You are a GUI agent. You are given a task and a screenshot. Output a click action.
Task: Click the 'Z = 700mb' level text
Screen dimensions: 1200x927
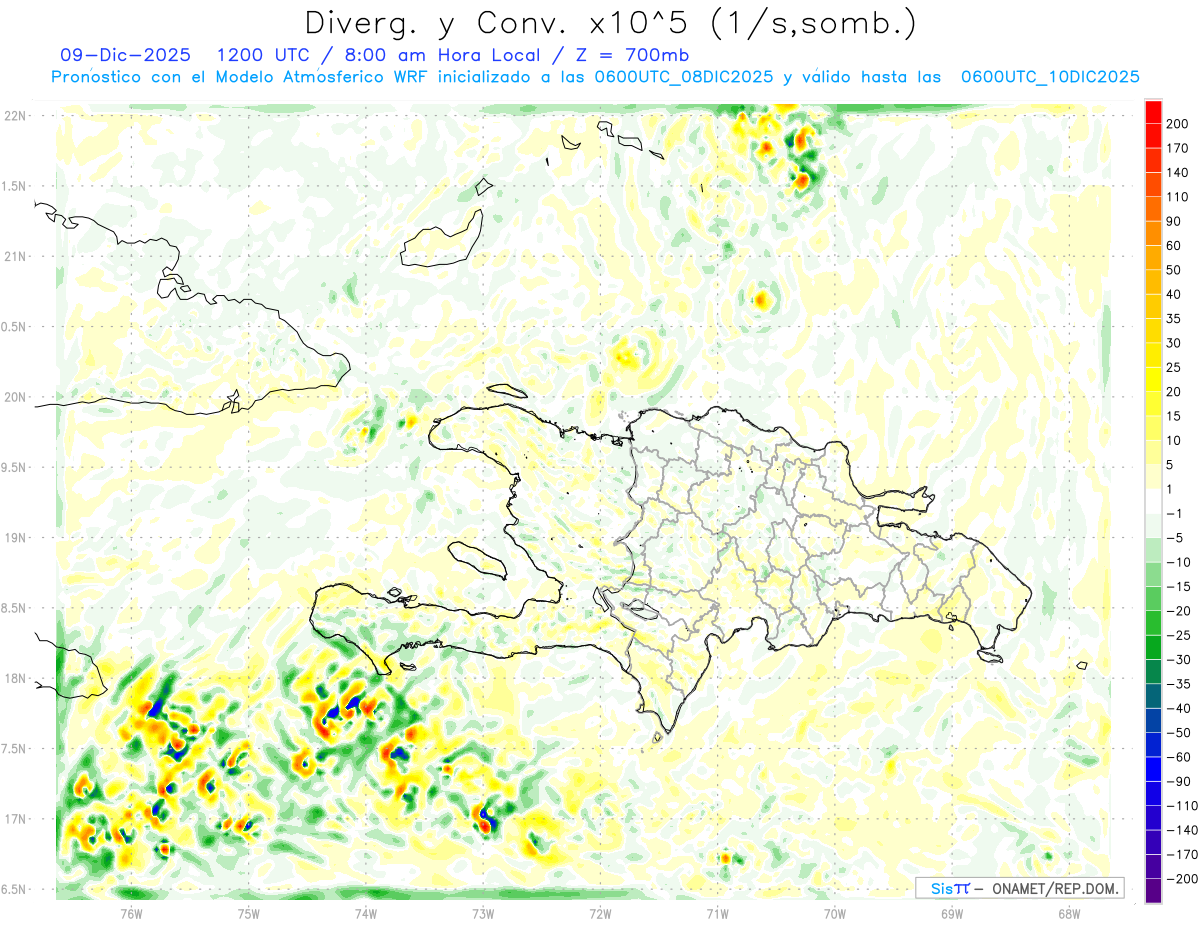pyautogui.click(x=633, y=55)
